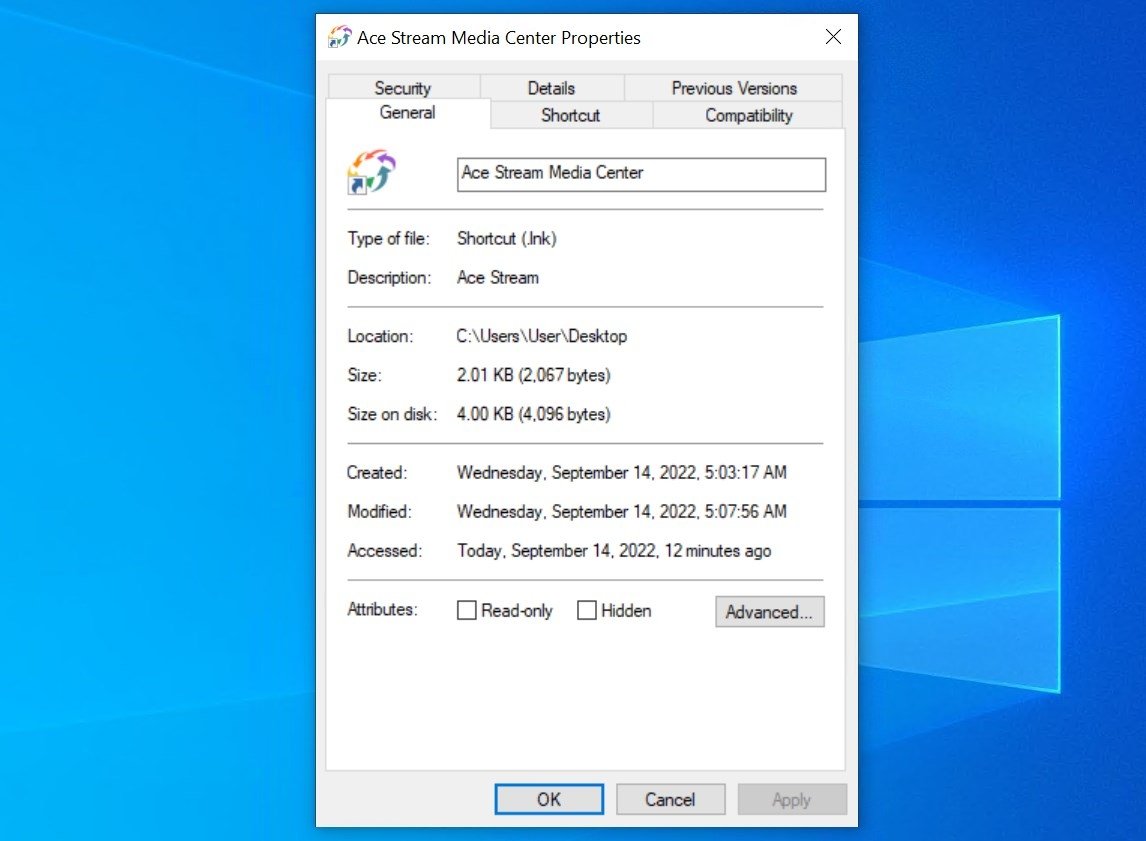Click the 'Accessed:' label
This screenshot has height=841, width=1146.
[384, 551]
